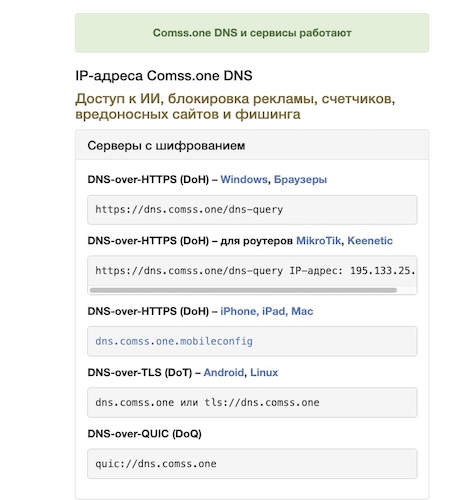Open the Windows setup link
This screenshot has height=500, width=462.
coord(244,179)
